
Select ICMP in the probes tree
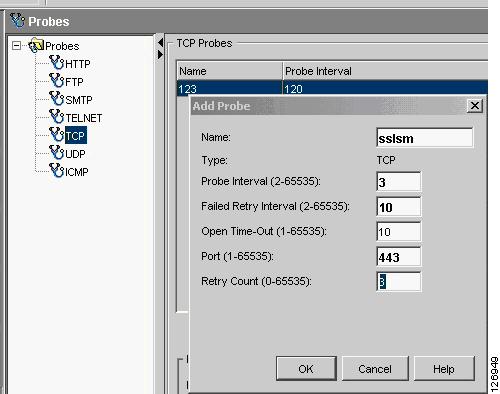(77, 172)
